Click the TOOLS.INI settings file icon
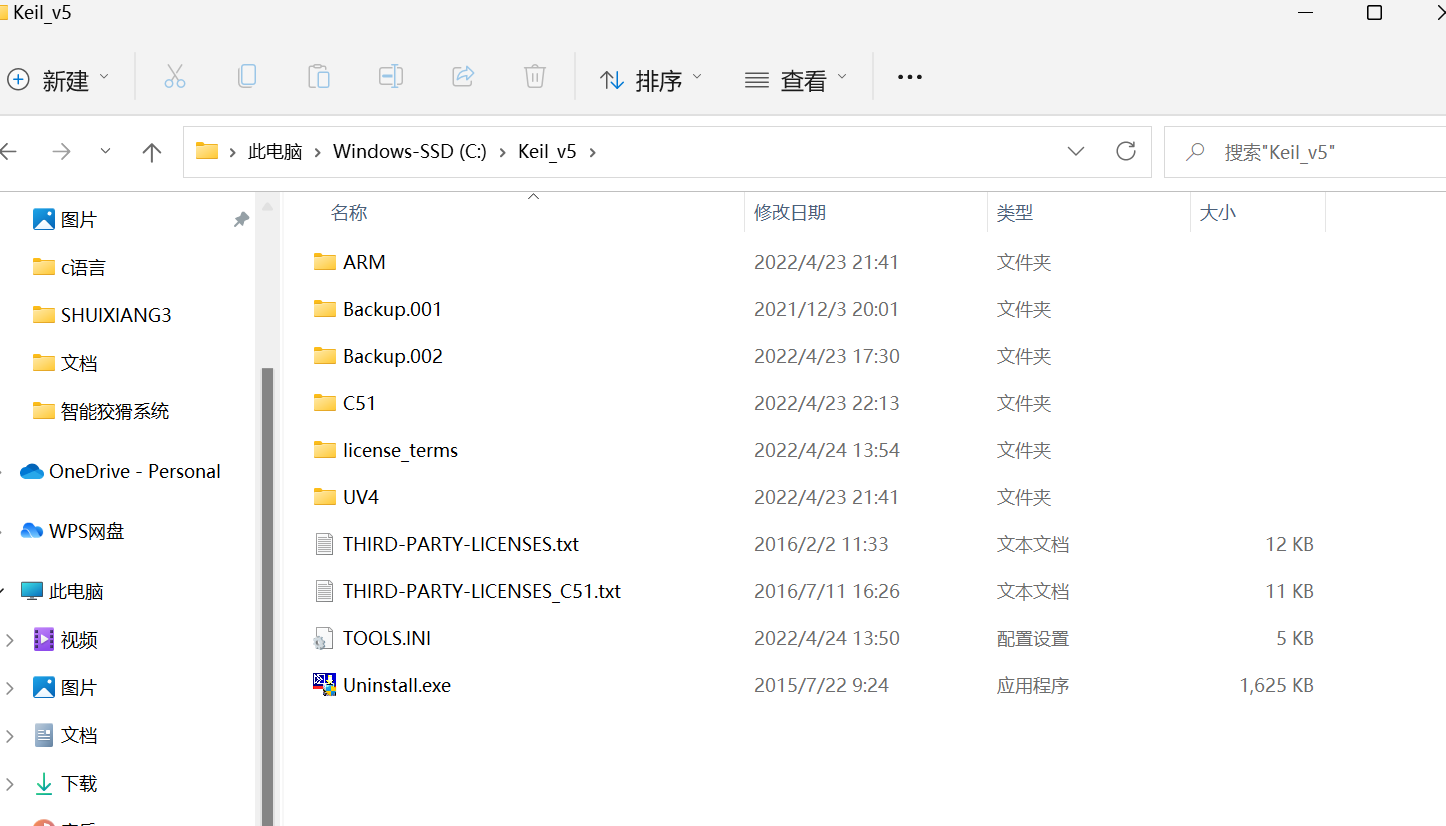 [324, 638]
